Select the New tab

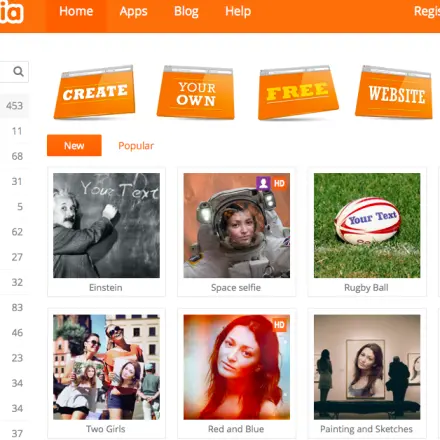pyautogui.click(x=74, y=145)
